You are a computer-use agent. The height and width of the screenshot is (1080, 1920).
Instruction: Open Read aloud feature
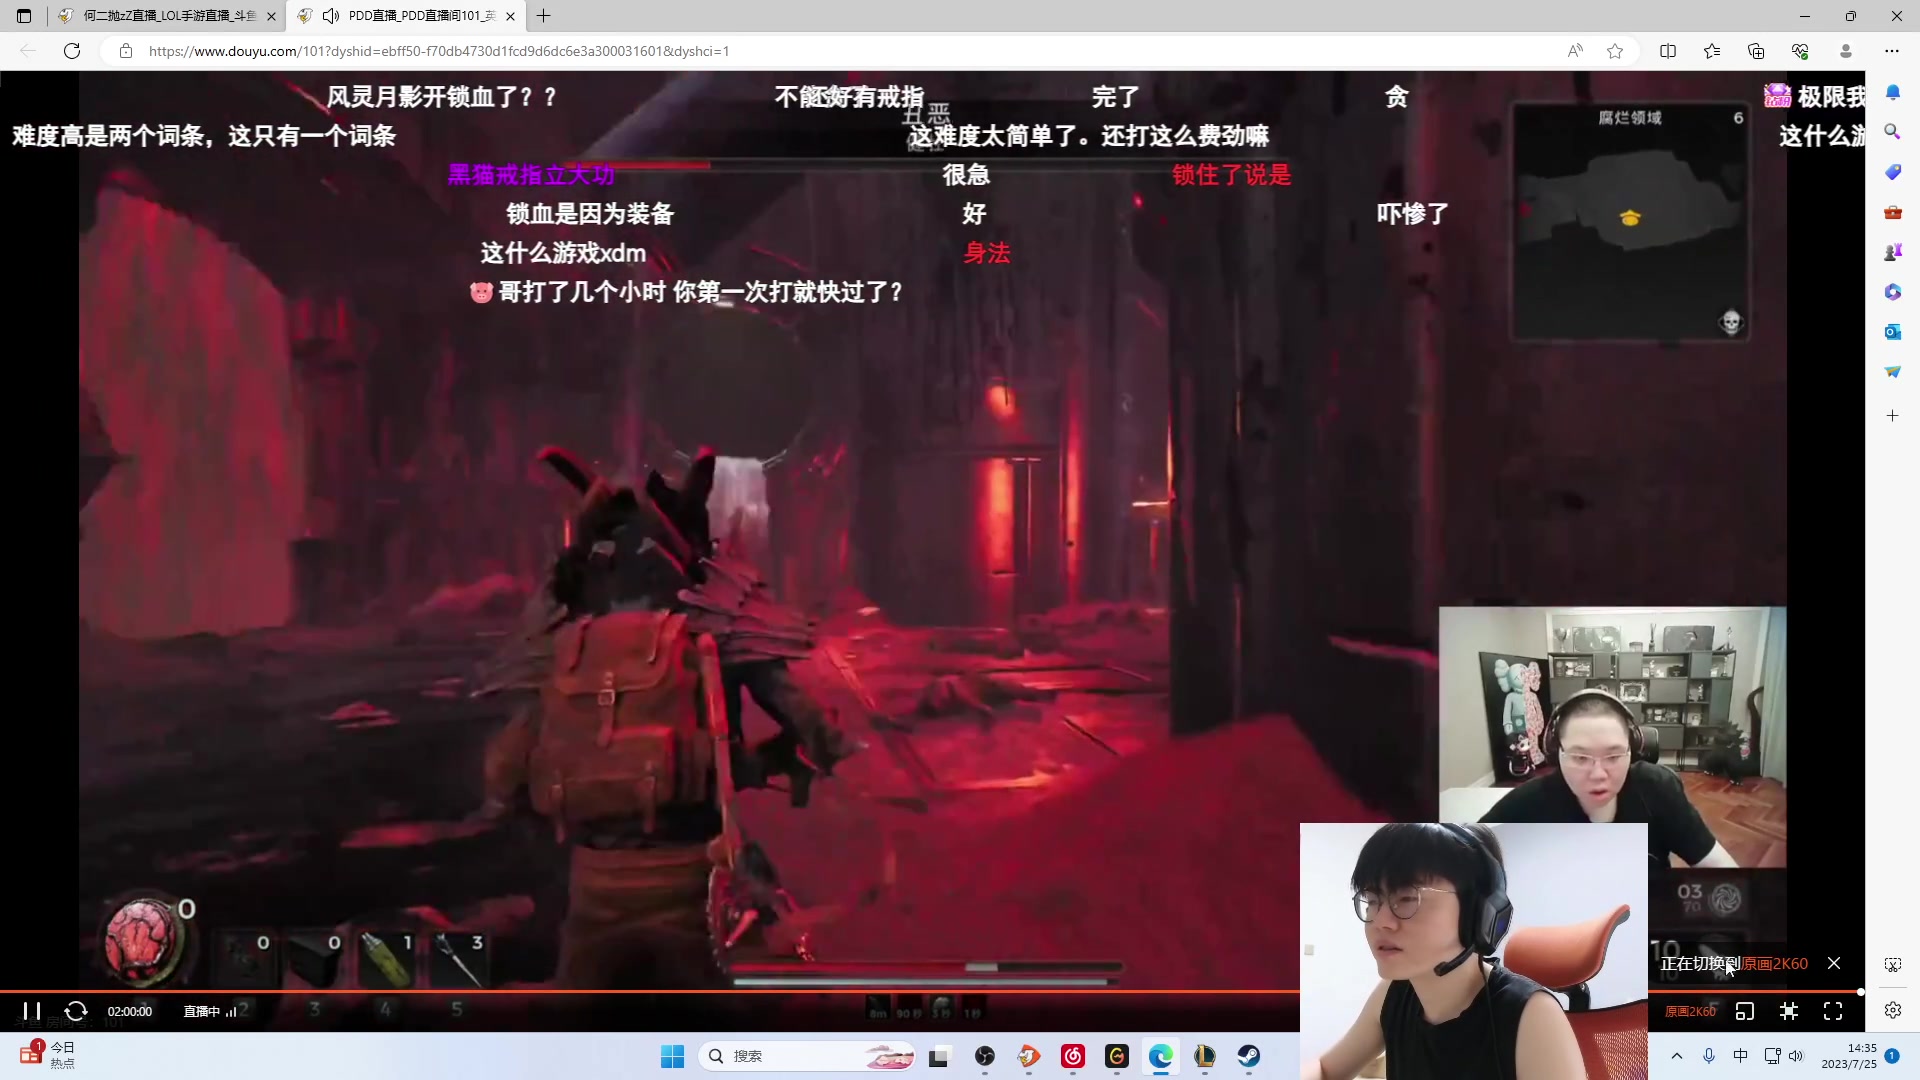(1575, 51)
